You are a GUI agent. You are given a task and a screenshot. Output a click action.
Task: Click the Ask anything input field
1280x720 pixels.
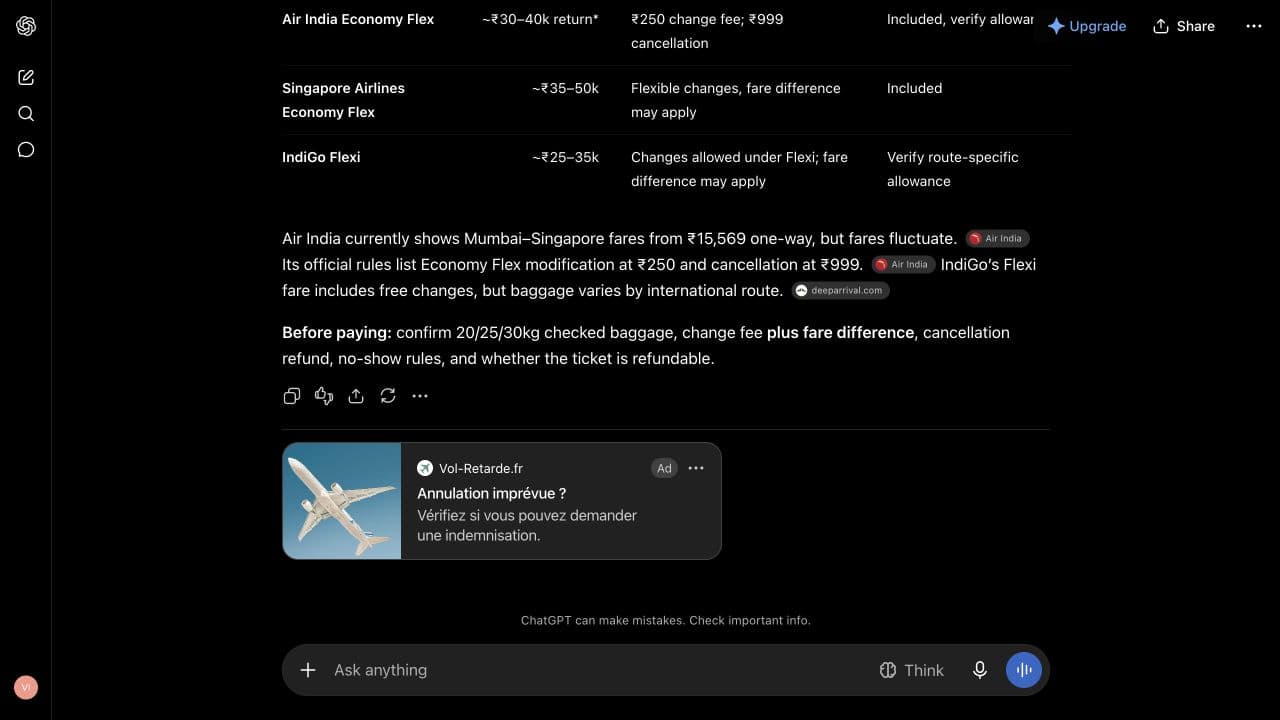(600, 670)
